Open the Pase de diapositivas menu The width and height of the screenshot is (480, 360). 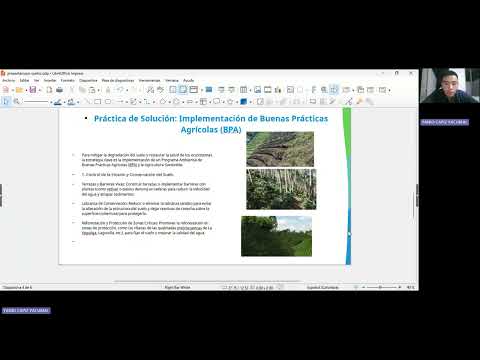pyautogui.click(x=118, y=80)
